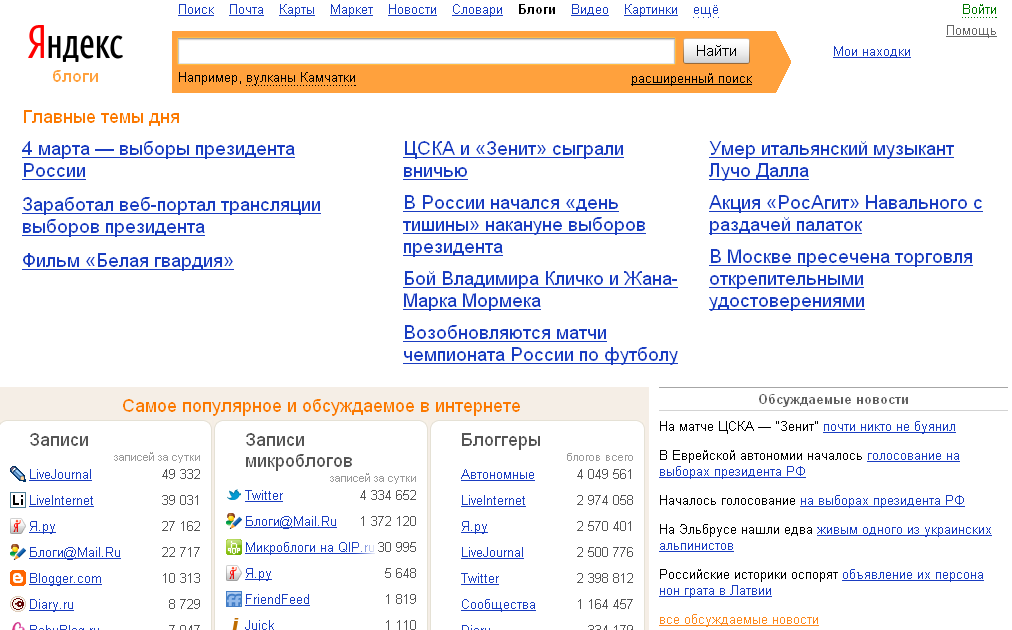Click example query 'вулканы Камчатки'

[x=301, y=78]
